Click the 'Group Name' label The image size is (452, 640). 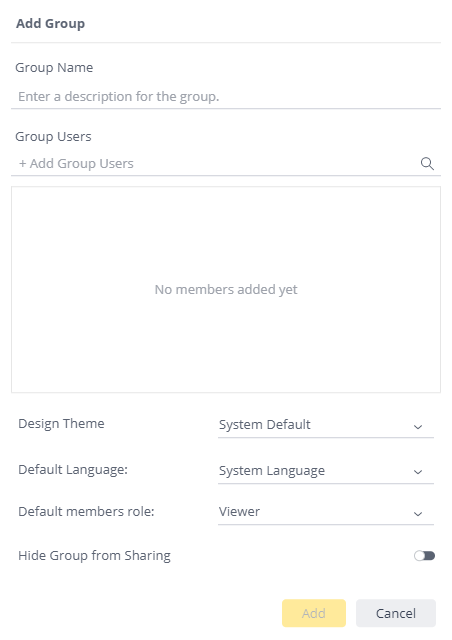coord(54,68)
